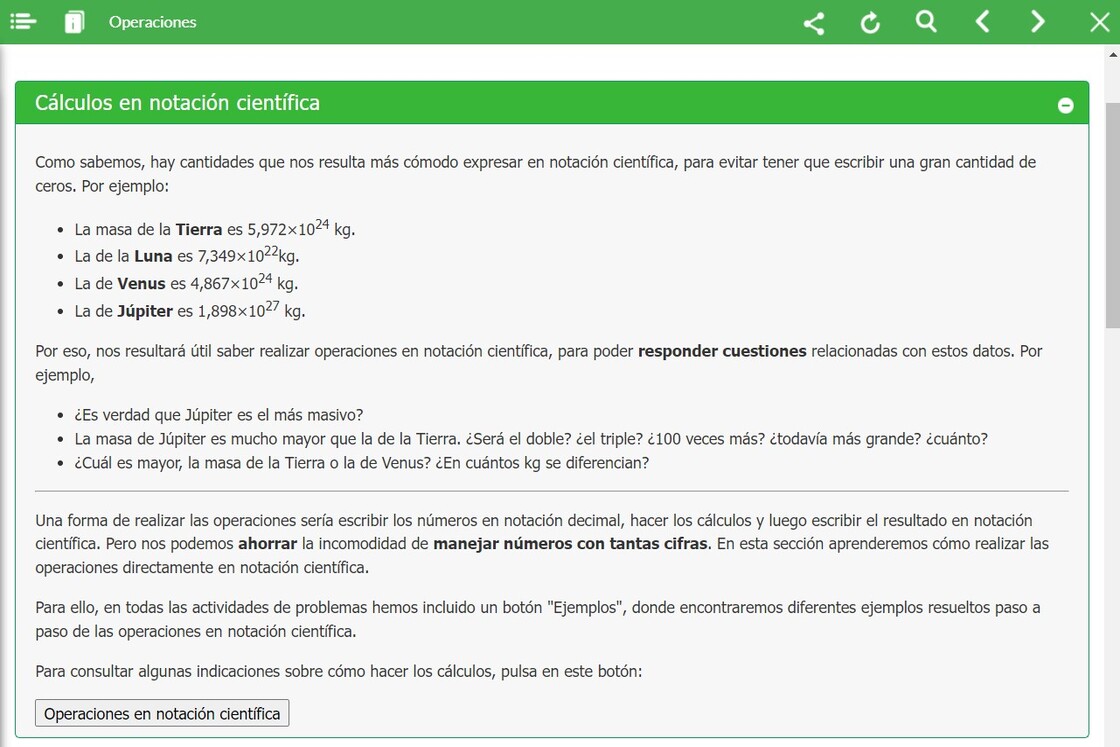Click 'Operaciones en notación científica' button
1120x747 pixels.
point(162,713)
